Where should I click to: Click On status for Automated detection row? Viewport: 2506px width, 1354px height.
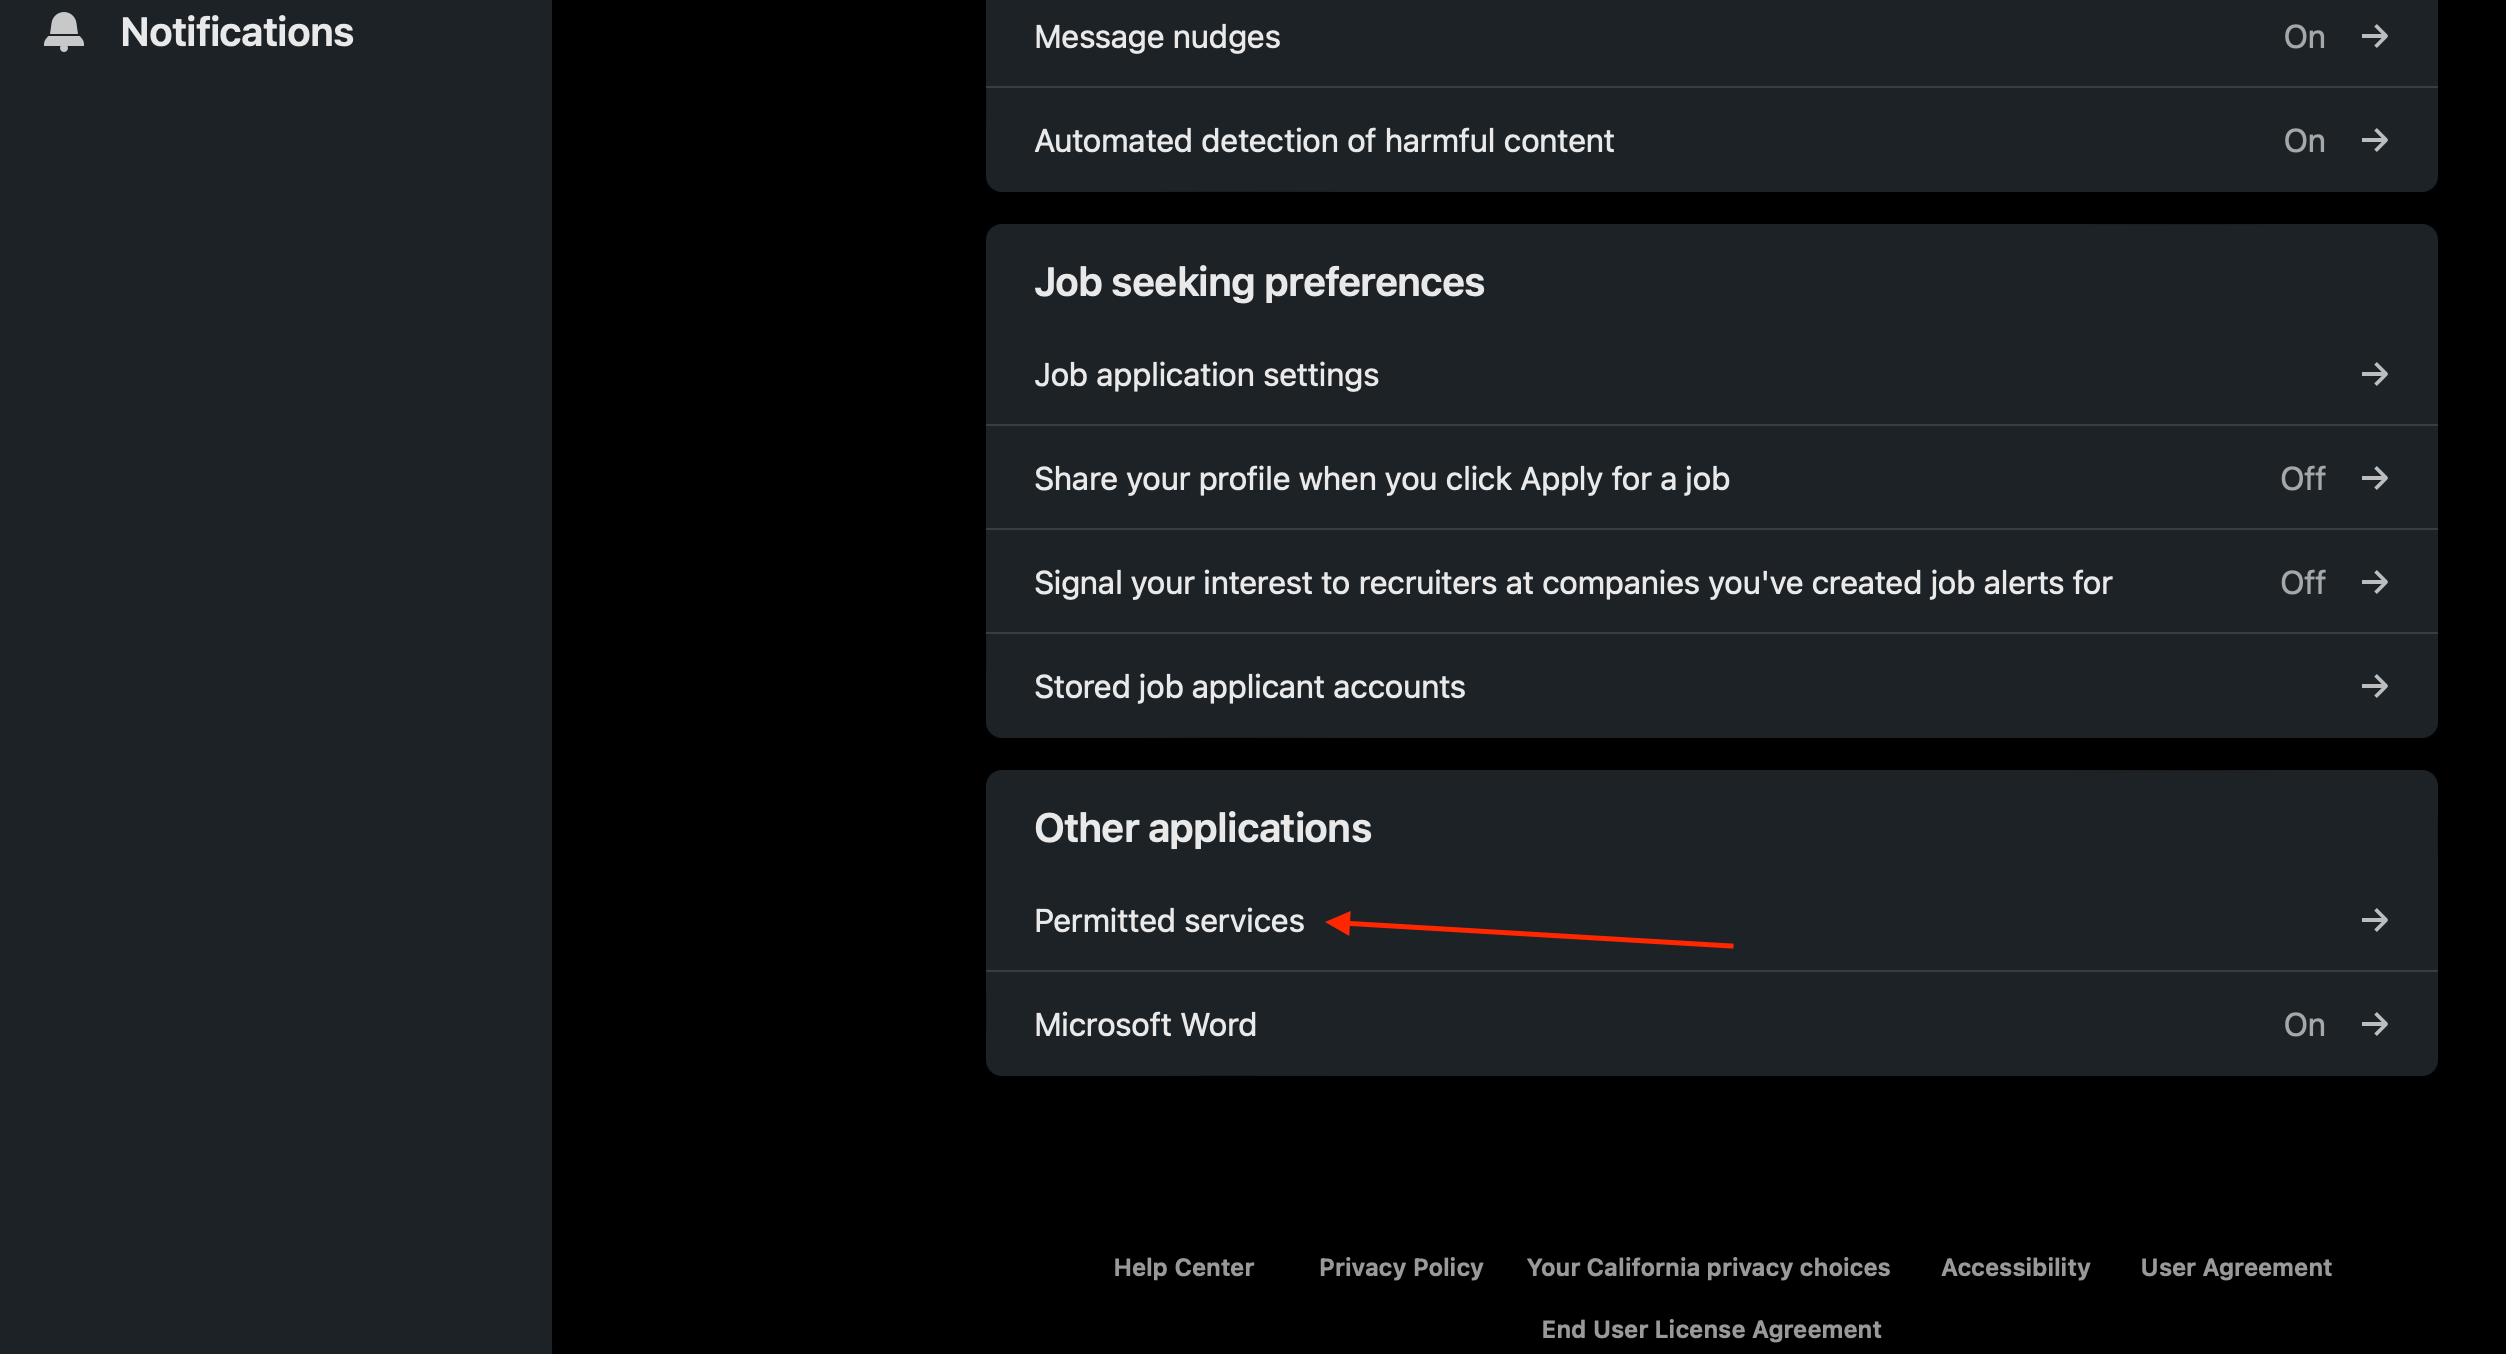[x=2304, y=141]
